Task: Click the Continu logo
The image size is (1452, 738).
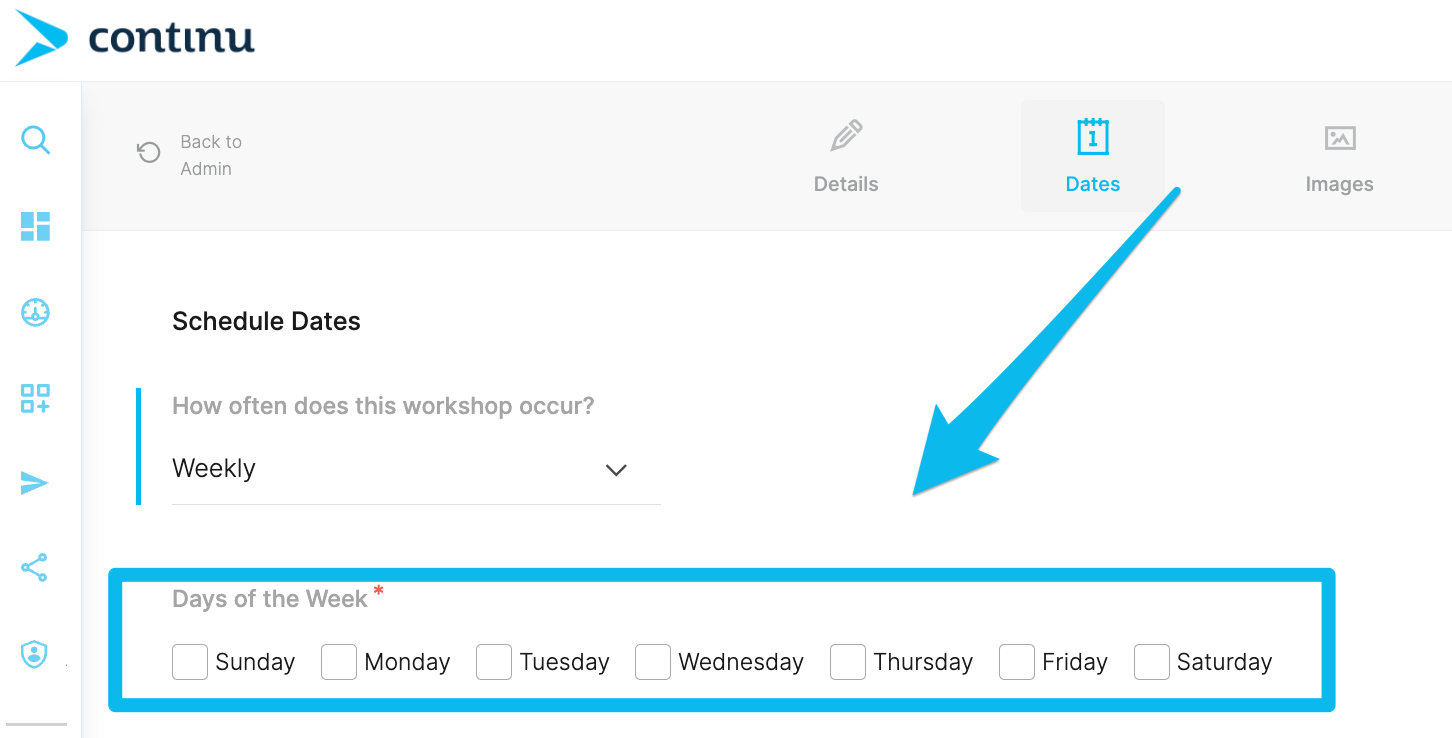Action: click(x=136, y=39)
